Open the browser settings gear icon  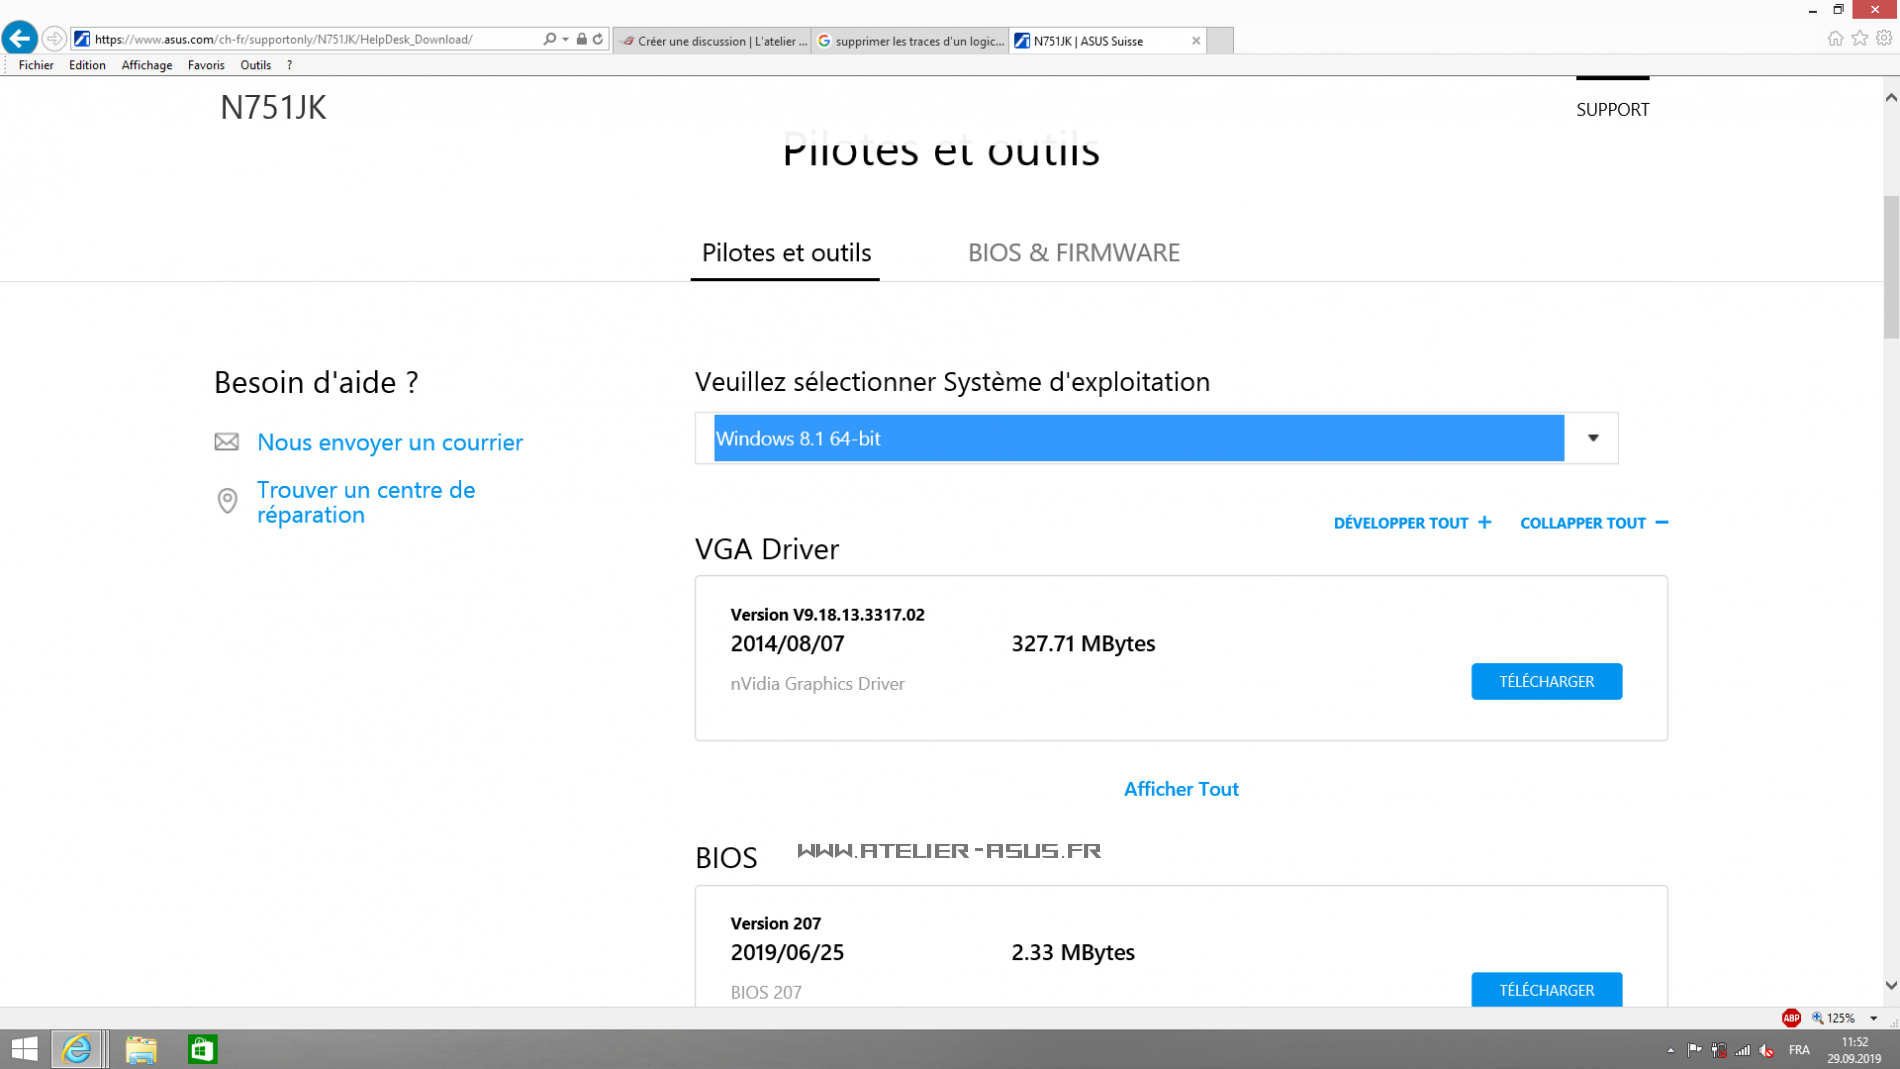point(1884,39)
